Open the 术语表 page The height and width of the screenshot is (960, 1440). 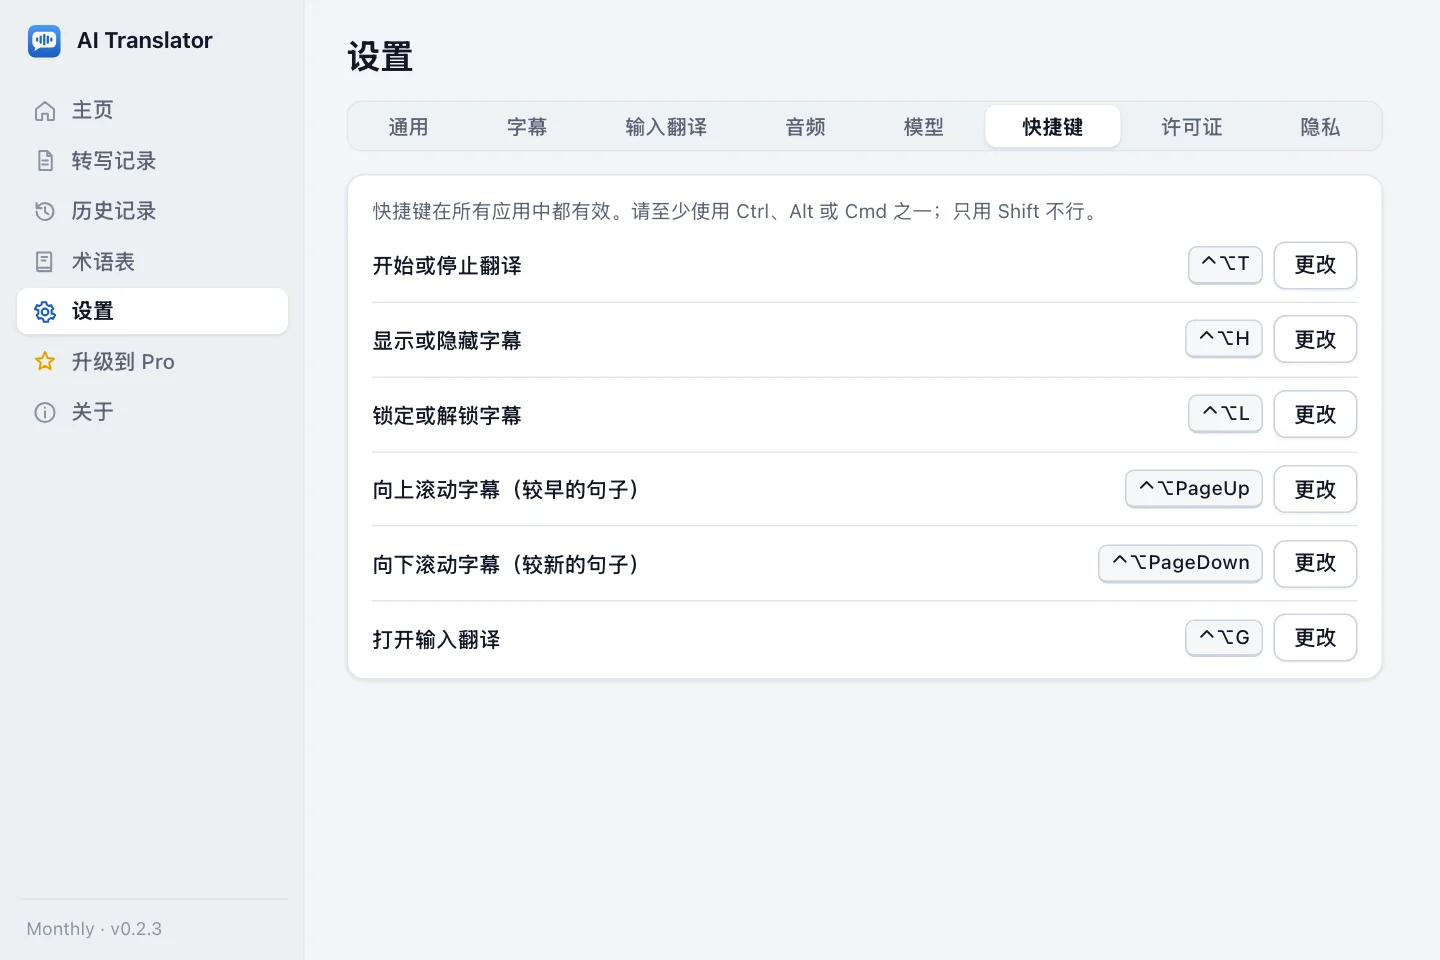(x=152, y=262)
